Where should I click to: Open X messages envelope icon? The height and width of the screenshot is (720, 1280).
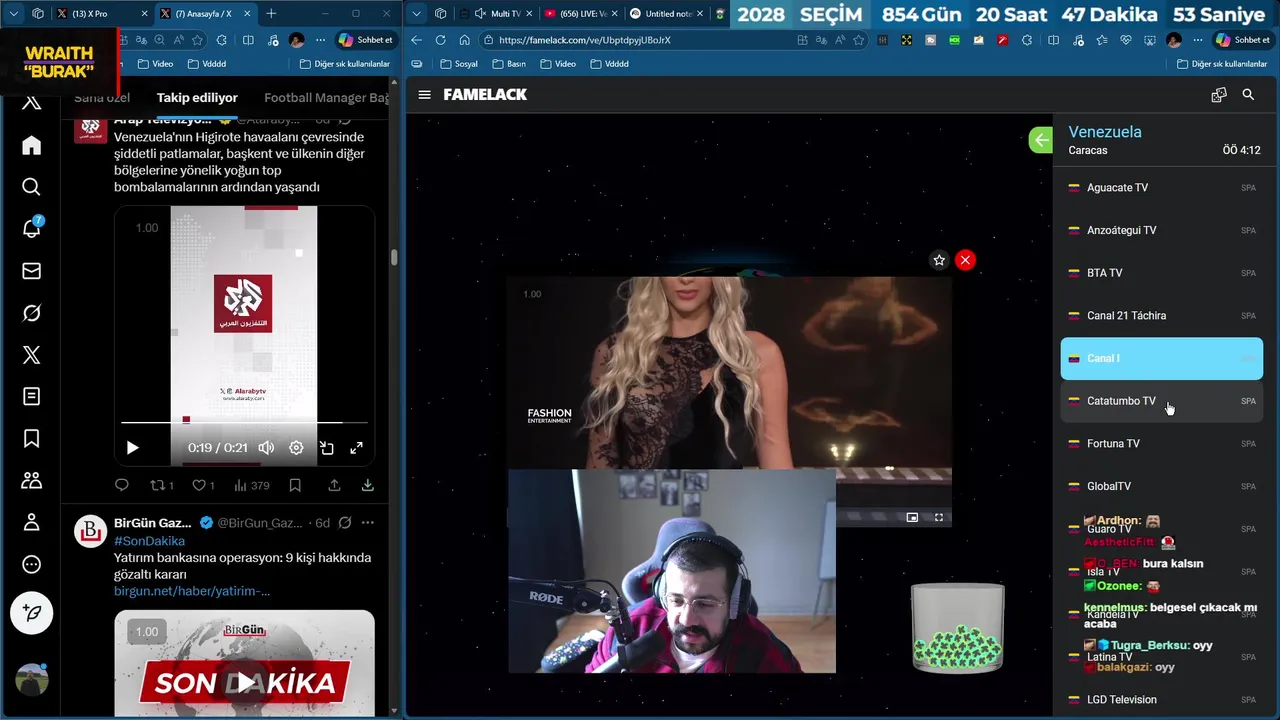coord(31,271)
